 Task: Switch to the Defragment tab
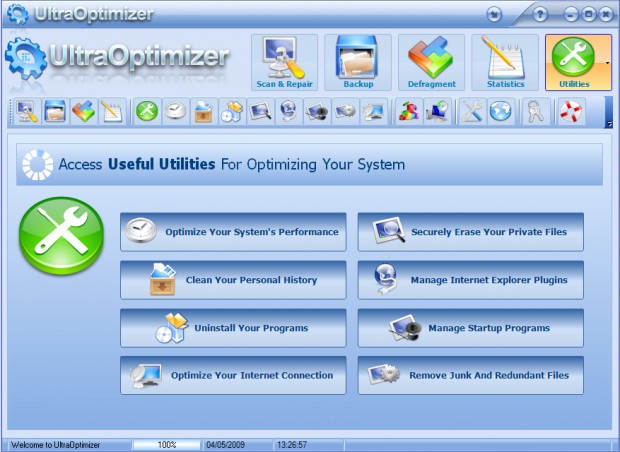[431, 62]
